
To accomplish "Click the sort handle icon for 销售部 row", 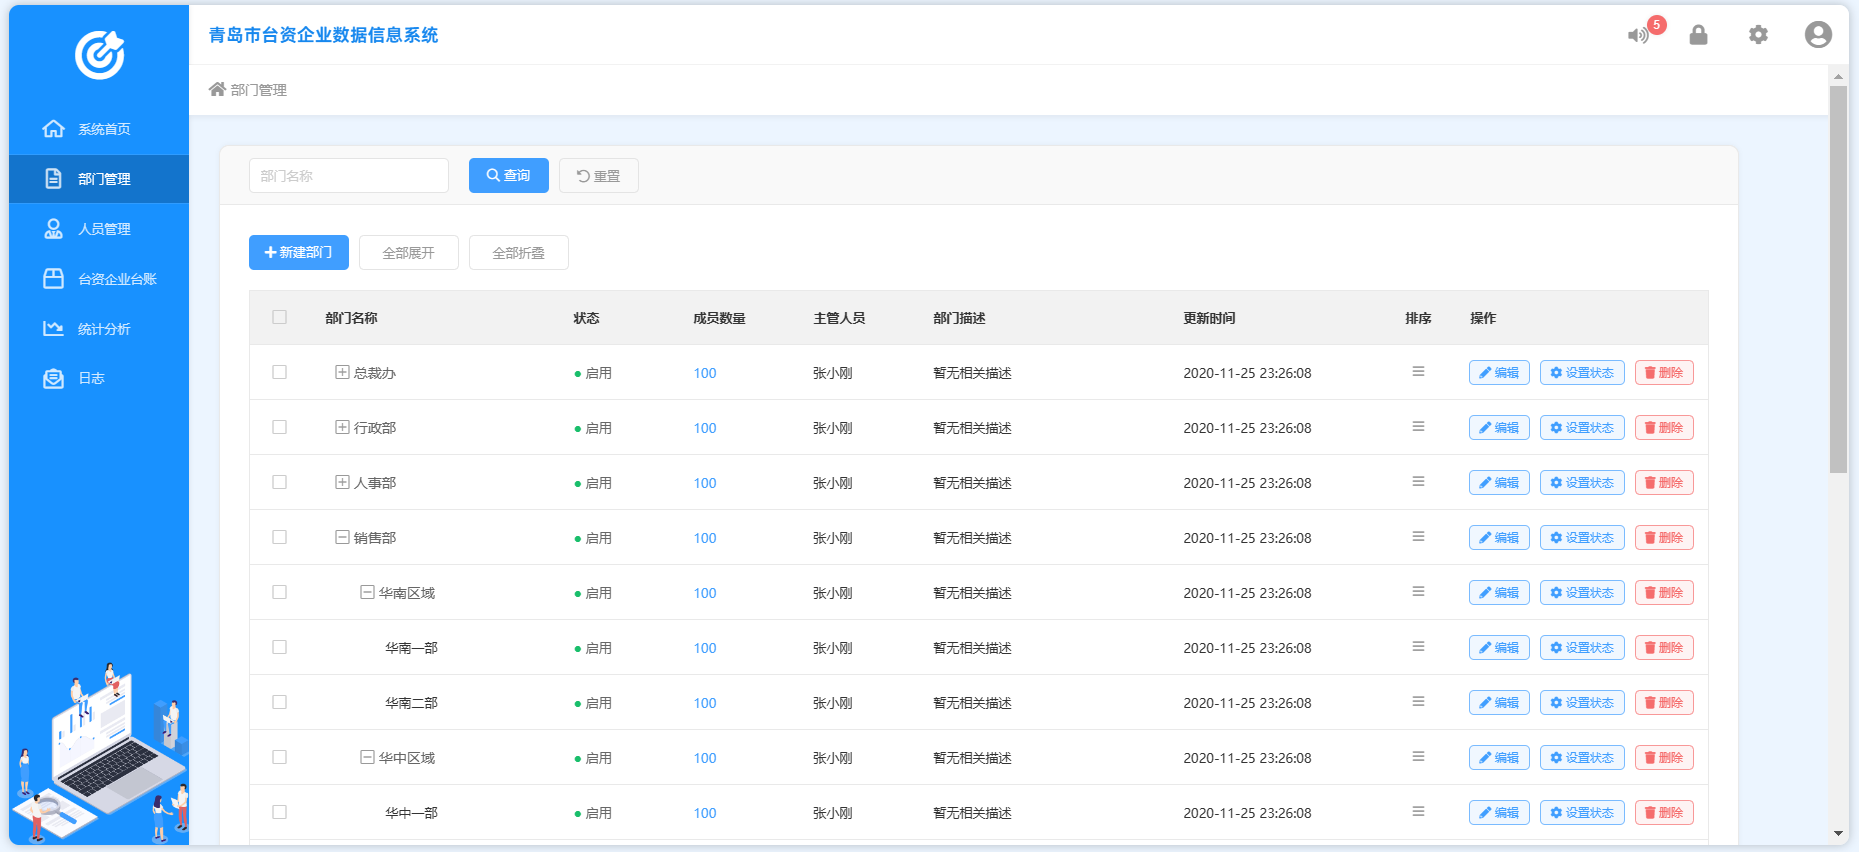I will click(1418, 537).
